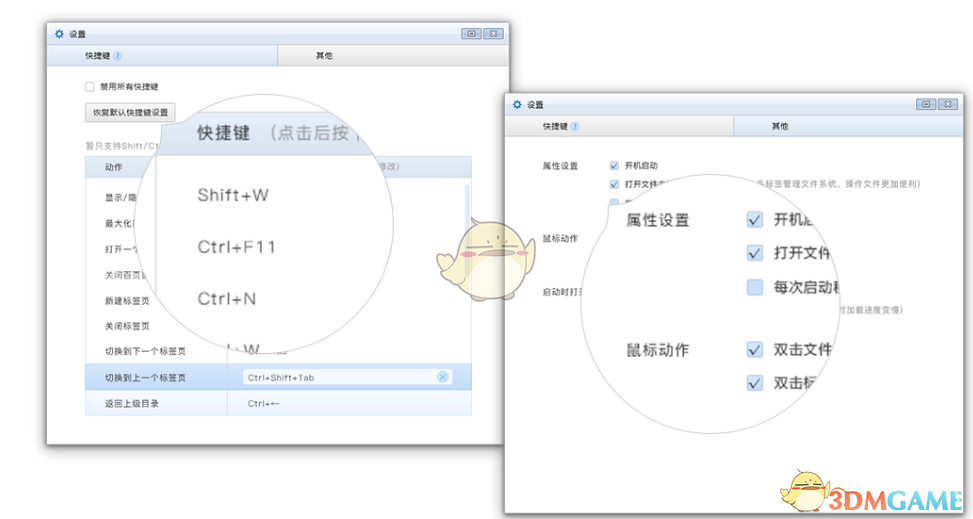
Task: Click gear icon in right 设置 window title
Action: point(517,105)
